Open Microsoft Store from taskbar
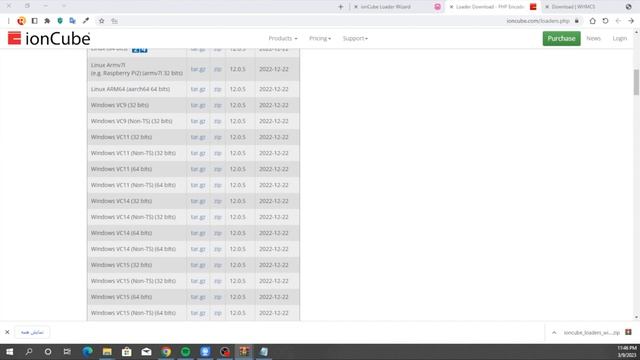 [x=127, y=351]
